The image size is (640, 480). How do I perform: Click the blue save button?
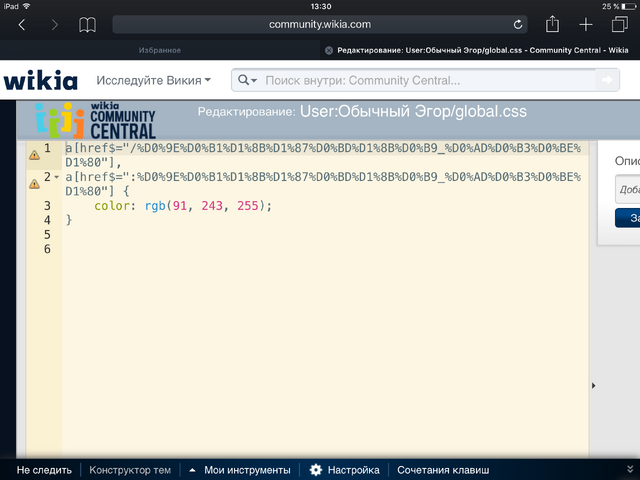click(627, 218)
